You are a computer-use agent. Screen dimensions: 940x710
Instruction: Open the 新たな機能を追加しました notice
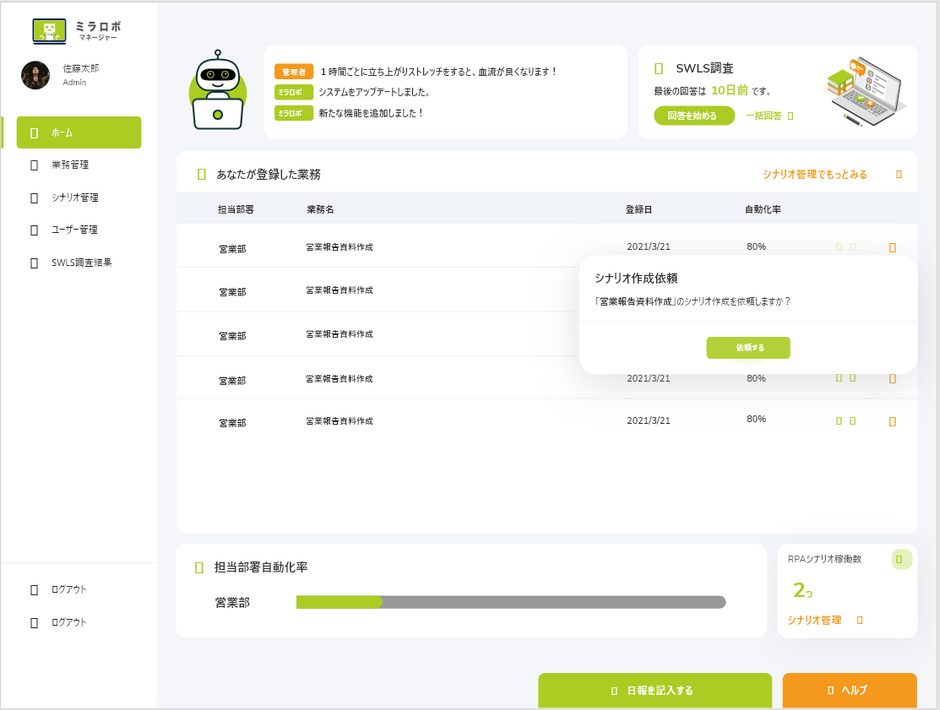click(371, 113)
